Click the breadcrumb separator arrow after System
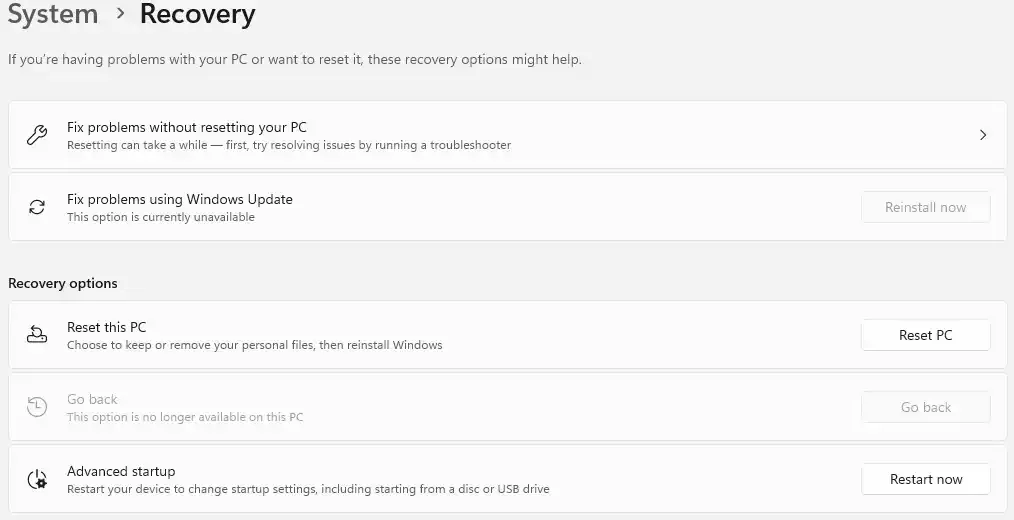1014x520 pixels. pyautogui.click(x=120, y=15)
